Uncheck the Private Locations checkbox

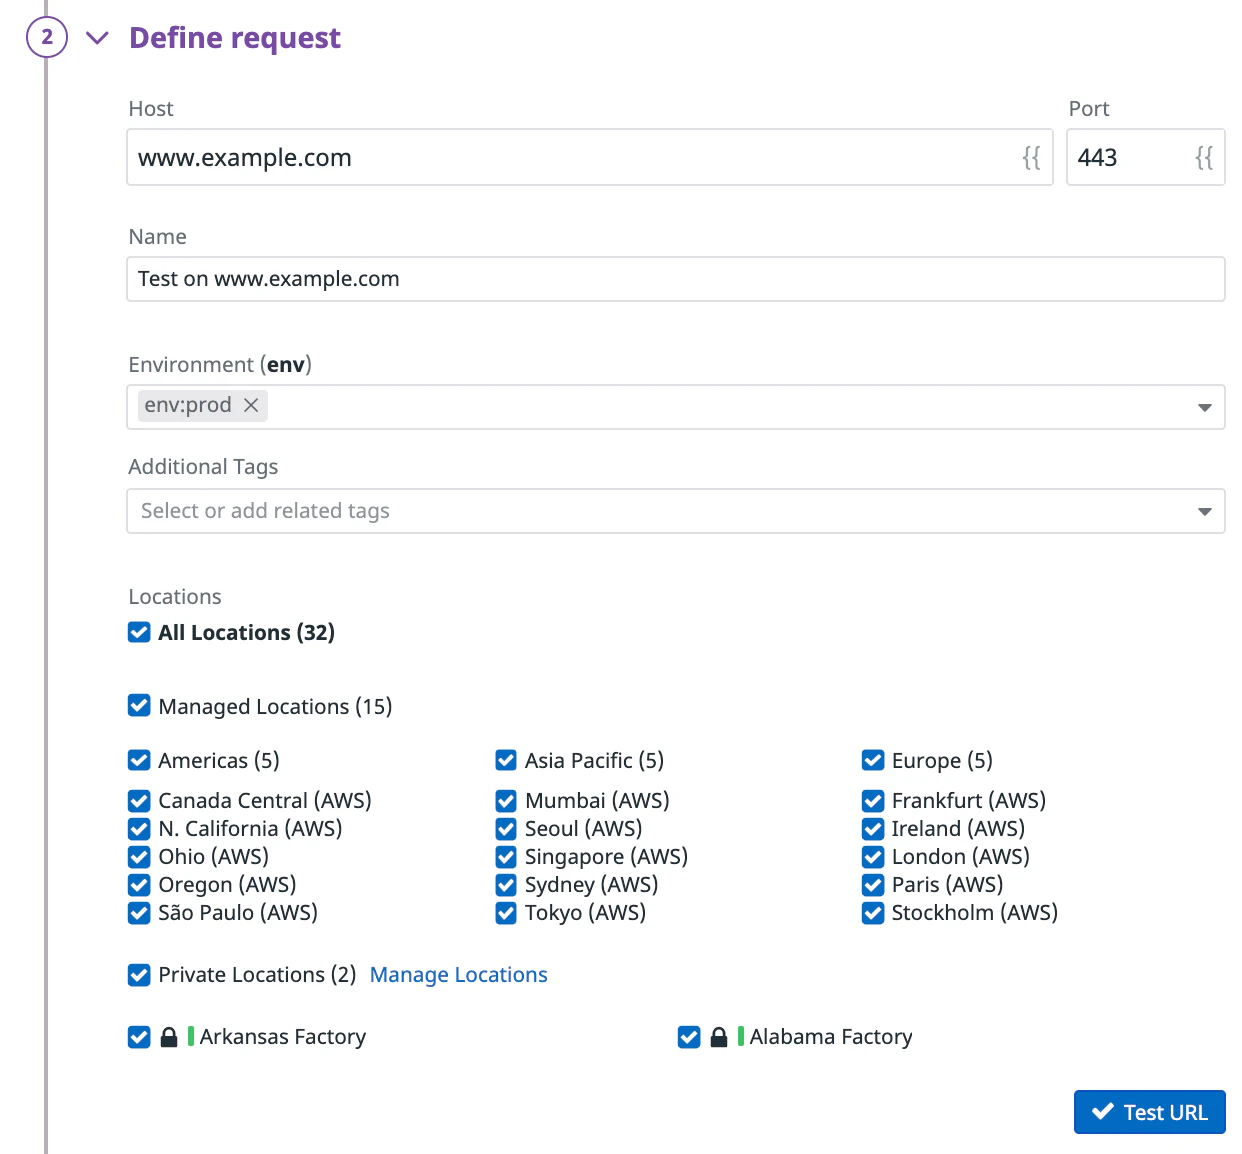(x=139, y=975)
